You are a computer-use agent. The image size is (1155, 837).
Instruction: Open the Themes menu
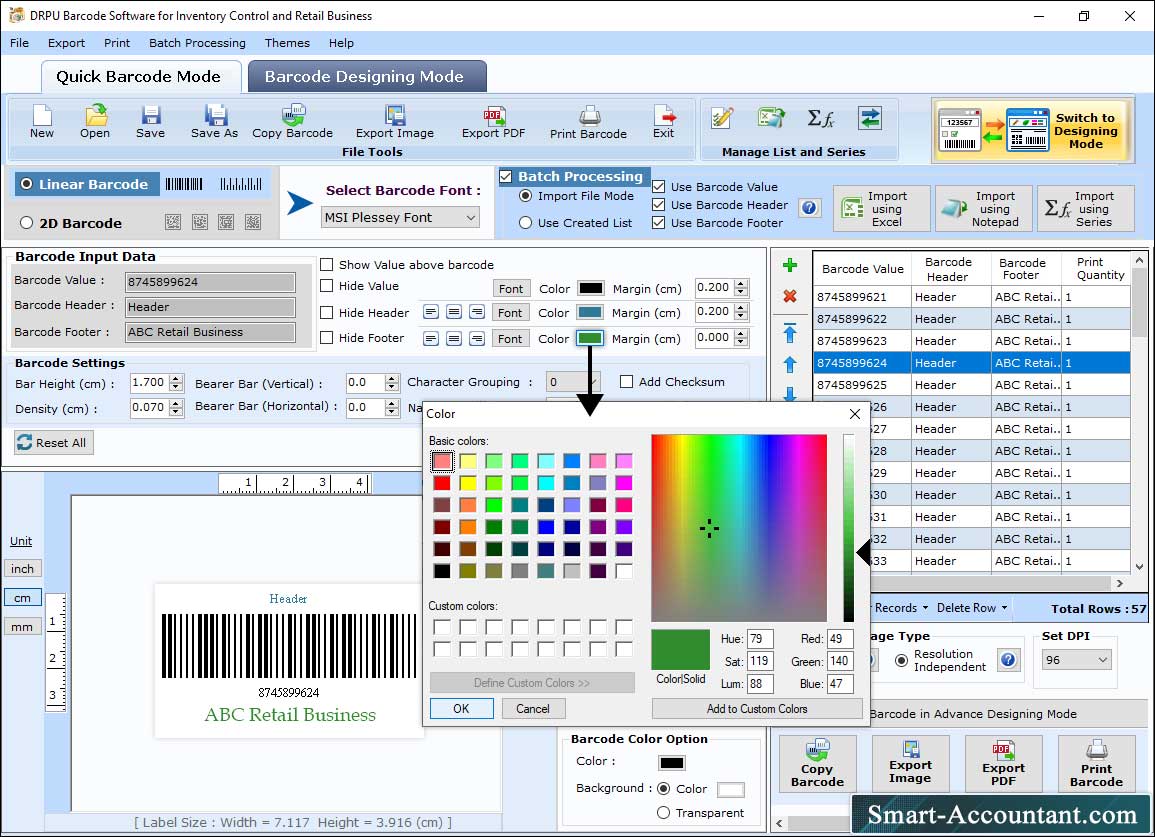pyautogui.click(x=287, y=43)
